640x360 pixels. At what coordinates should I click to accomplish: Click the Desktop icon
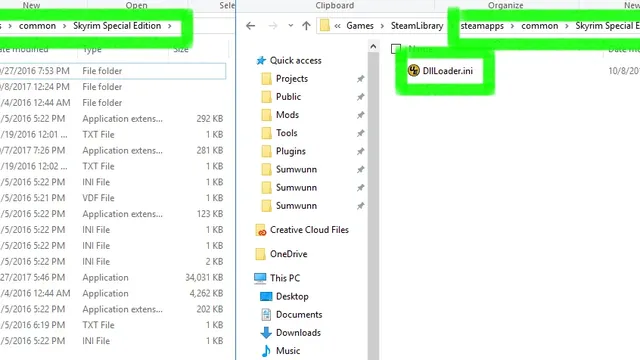pos(266,296)
